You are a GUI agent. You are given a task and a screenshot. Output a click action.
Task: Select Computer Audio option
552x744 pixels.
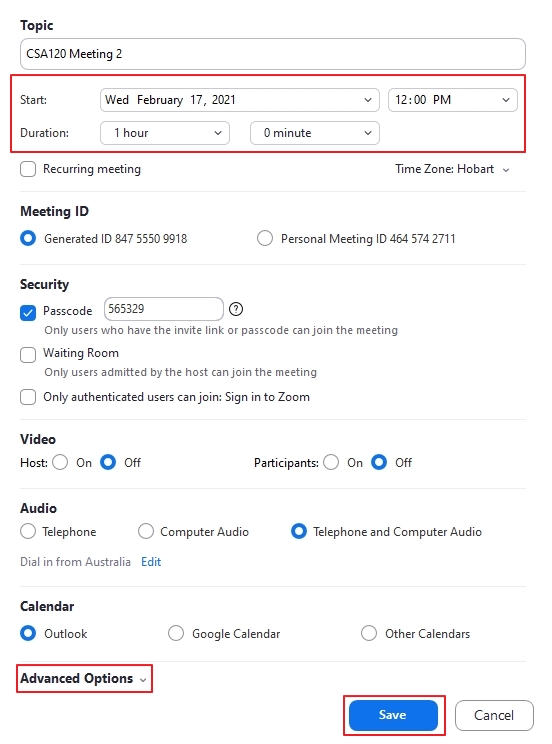[146, 531]
